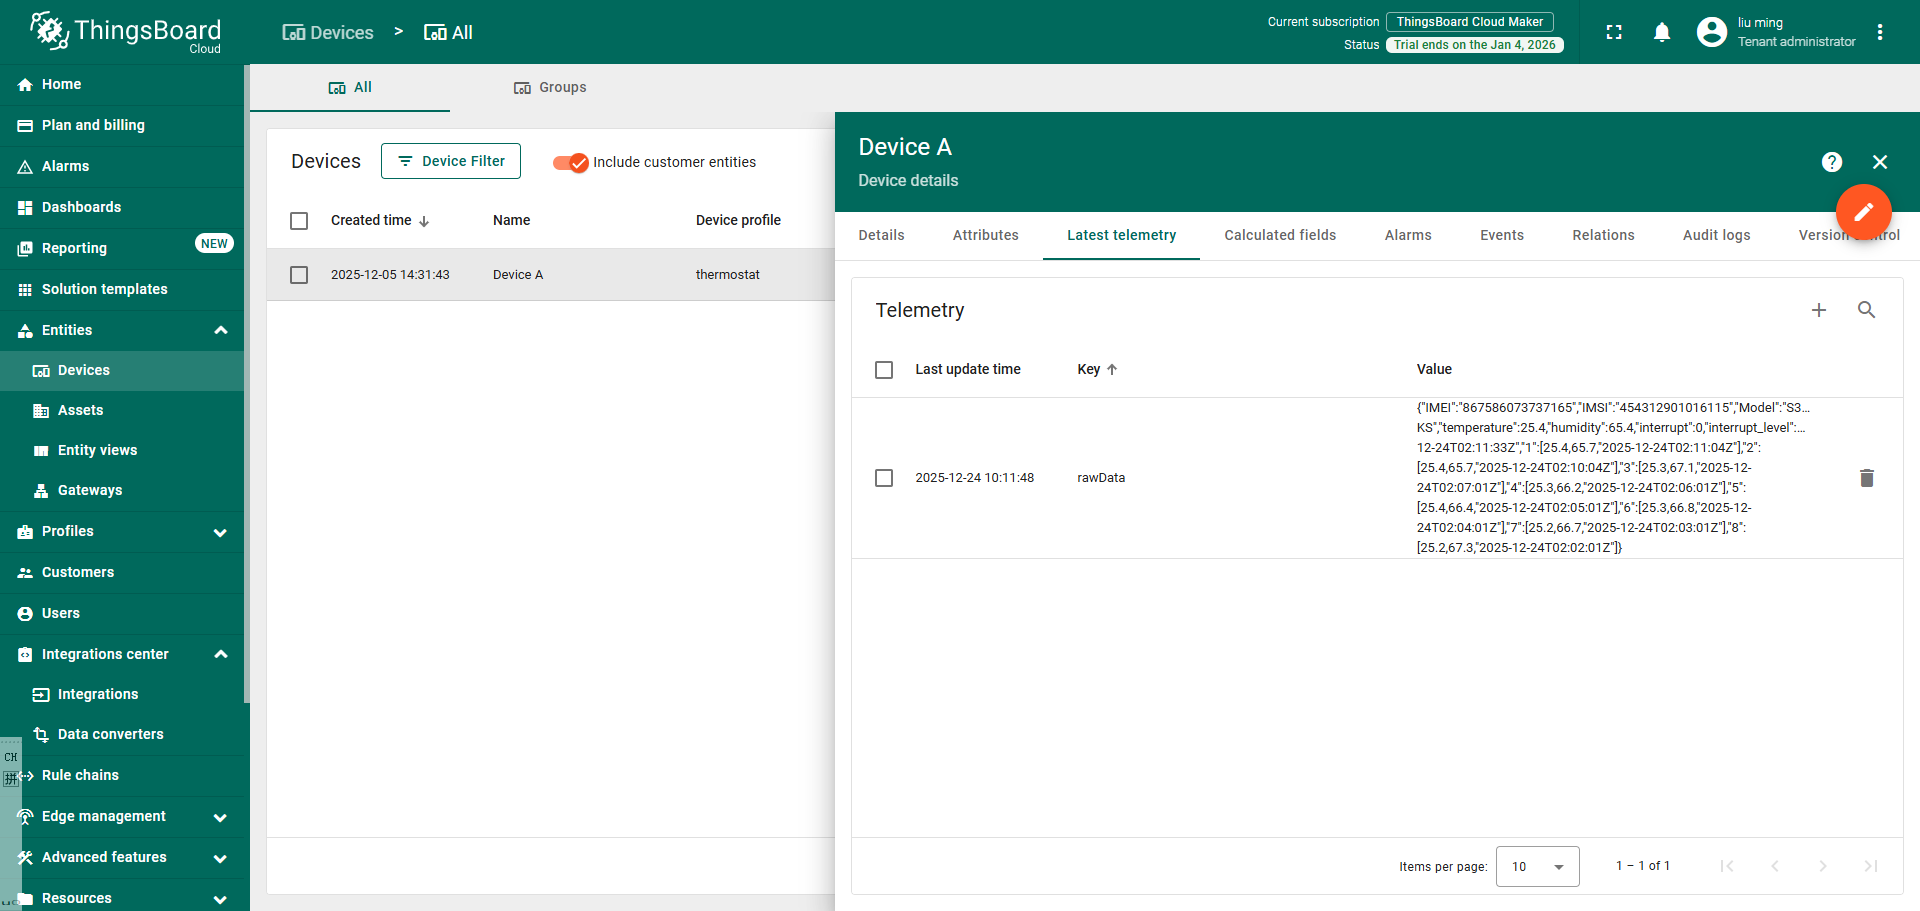Expand Advanced features section

pyautogui.click(x=221, y=858)
